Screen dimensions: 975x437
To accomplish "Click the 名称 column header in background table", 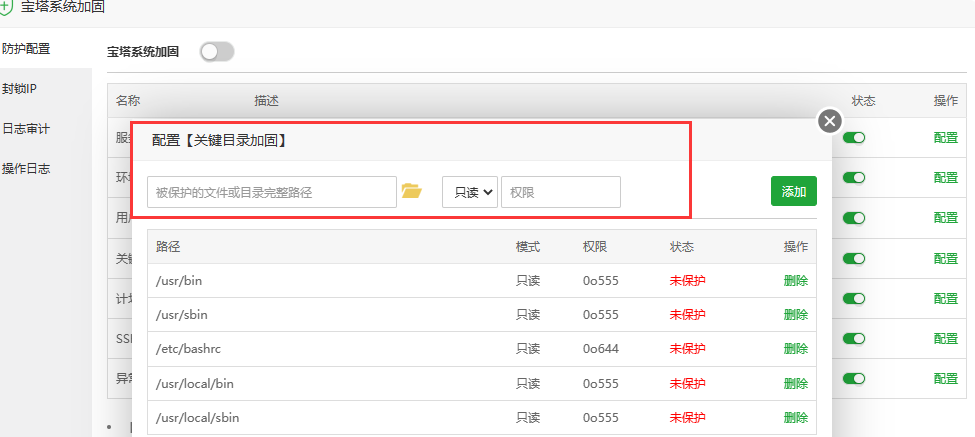I will pos(128,101).
